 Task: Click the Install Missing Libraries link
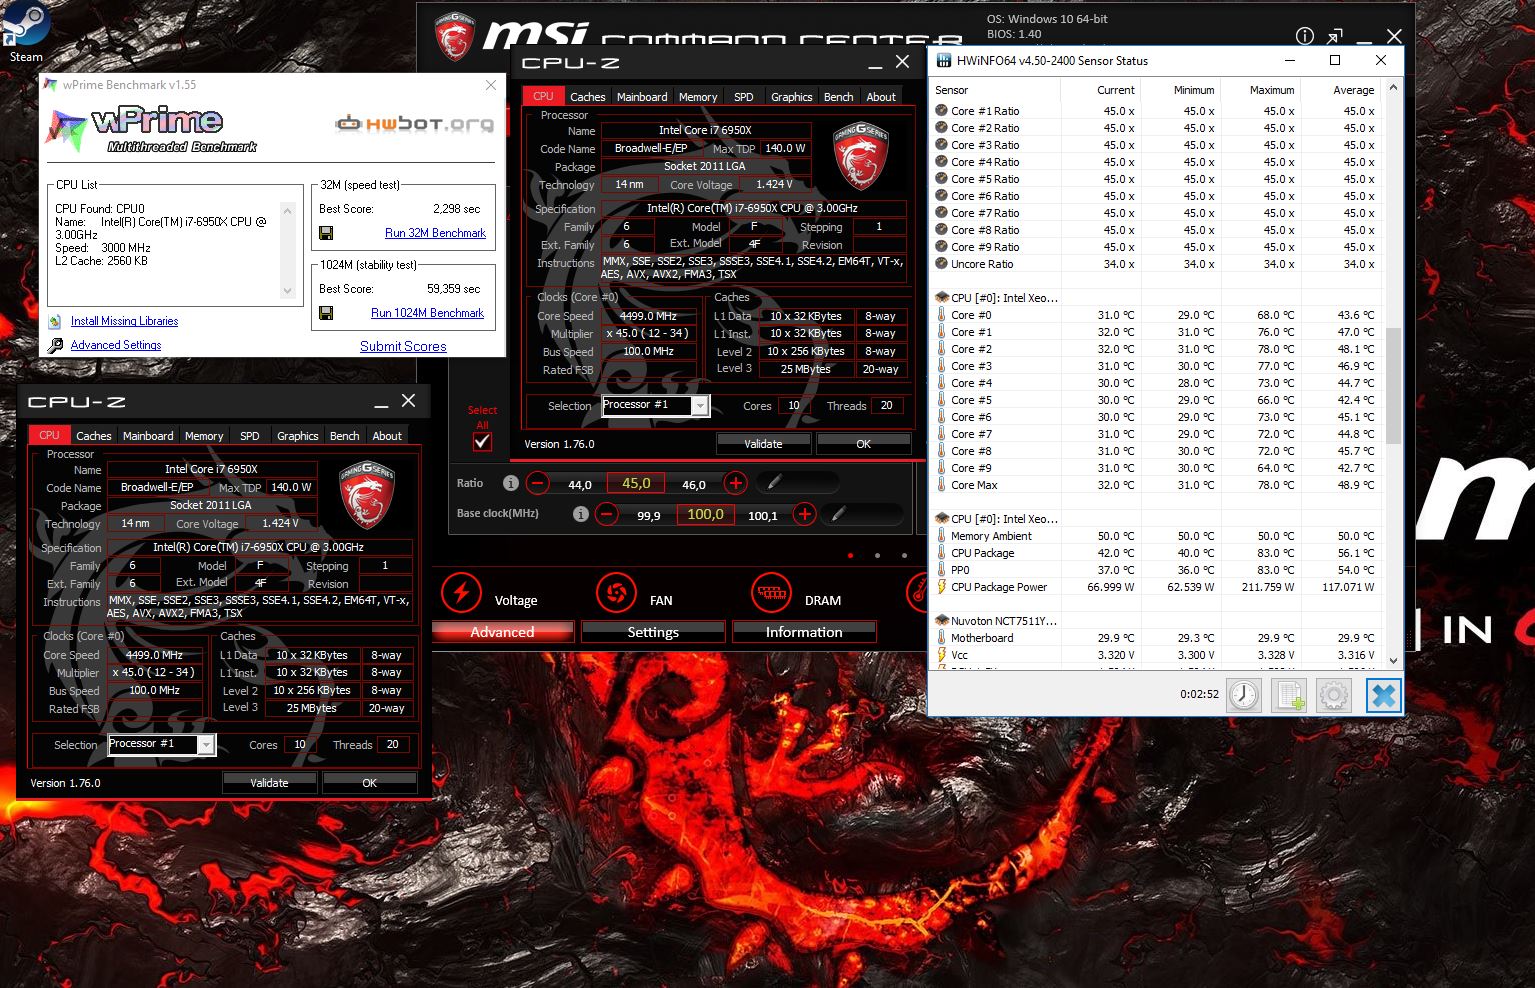point(124,321)
